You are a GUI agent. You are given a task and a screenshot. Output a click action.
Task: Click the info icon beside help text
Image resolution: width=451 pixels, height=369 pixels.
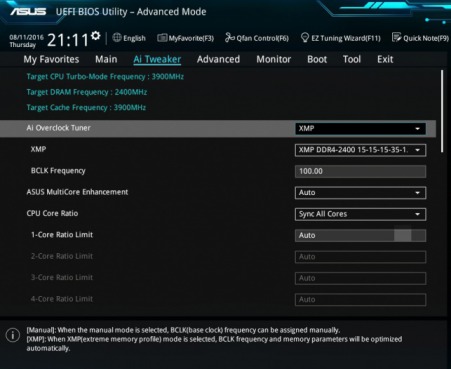pyautogui.click(x=13, y=335)
